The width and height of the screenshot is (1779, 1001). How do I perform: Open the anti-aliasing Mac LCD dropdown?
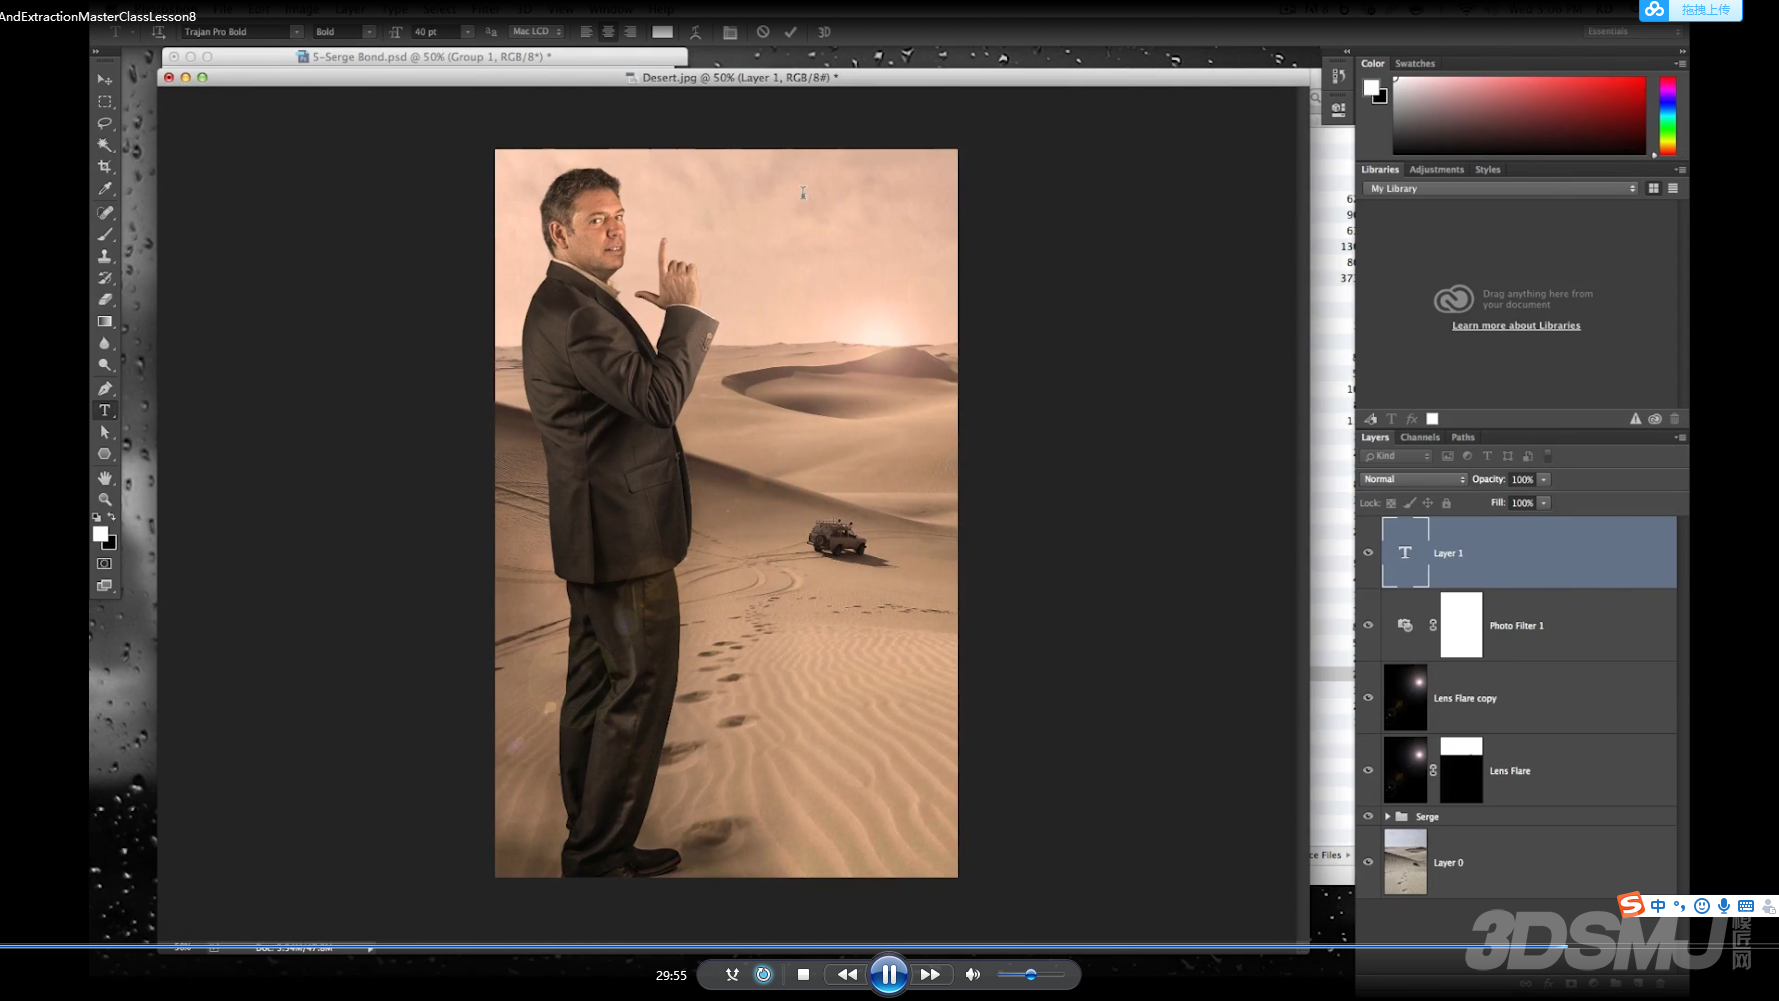(x=537, y=32)
